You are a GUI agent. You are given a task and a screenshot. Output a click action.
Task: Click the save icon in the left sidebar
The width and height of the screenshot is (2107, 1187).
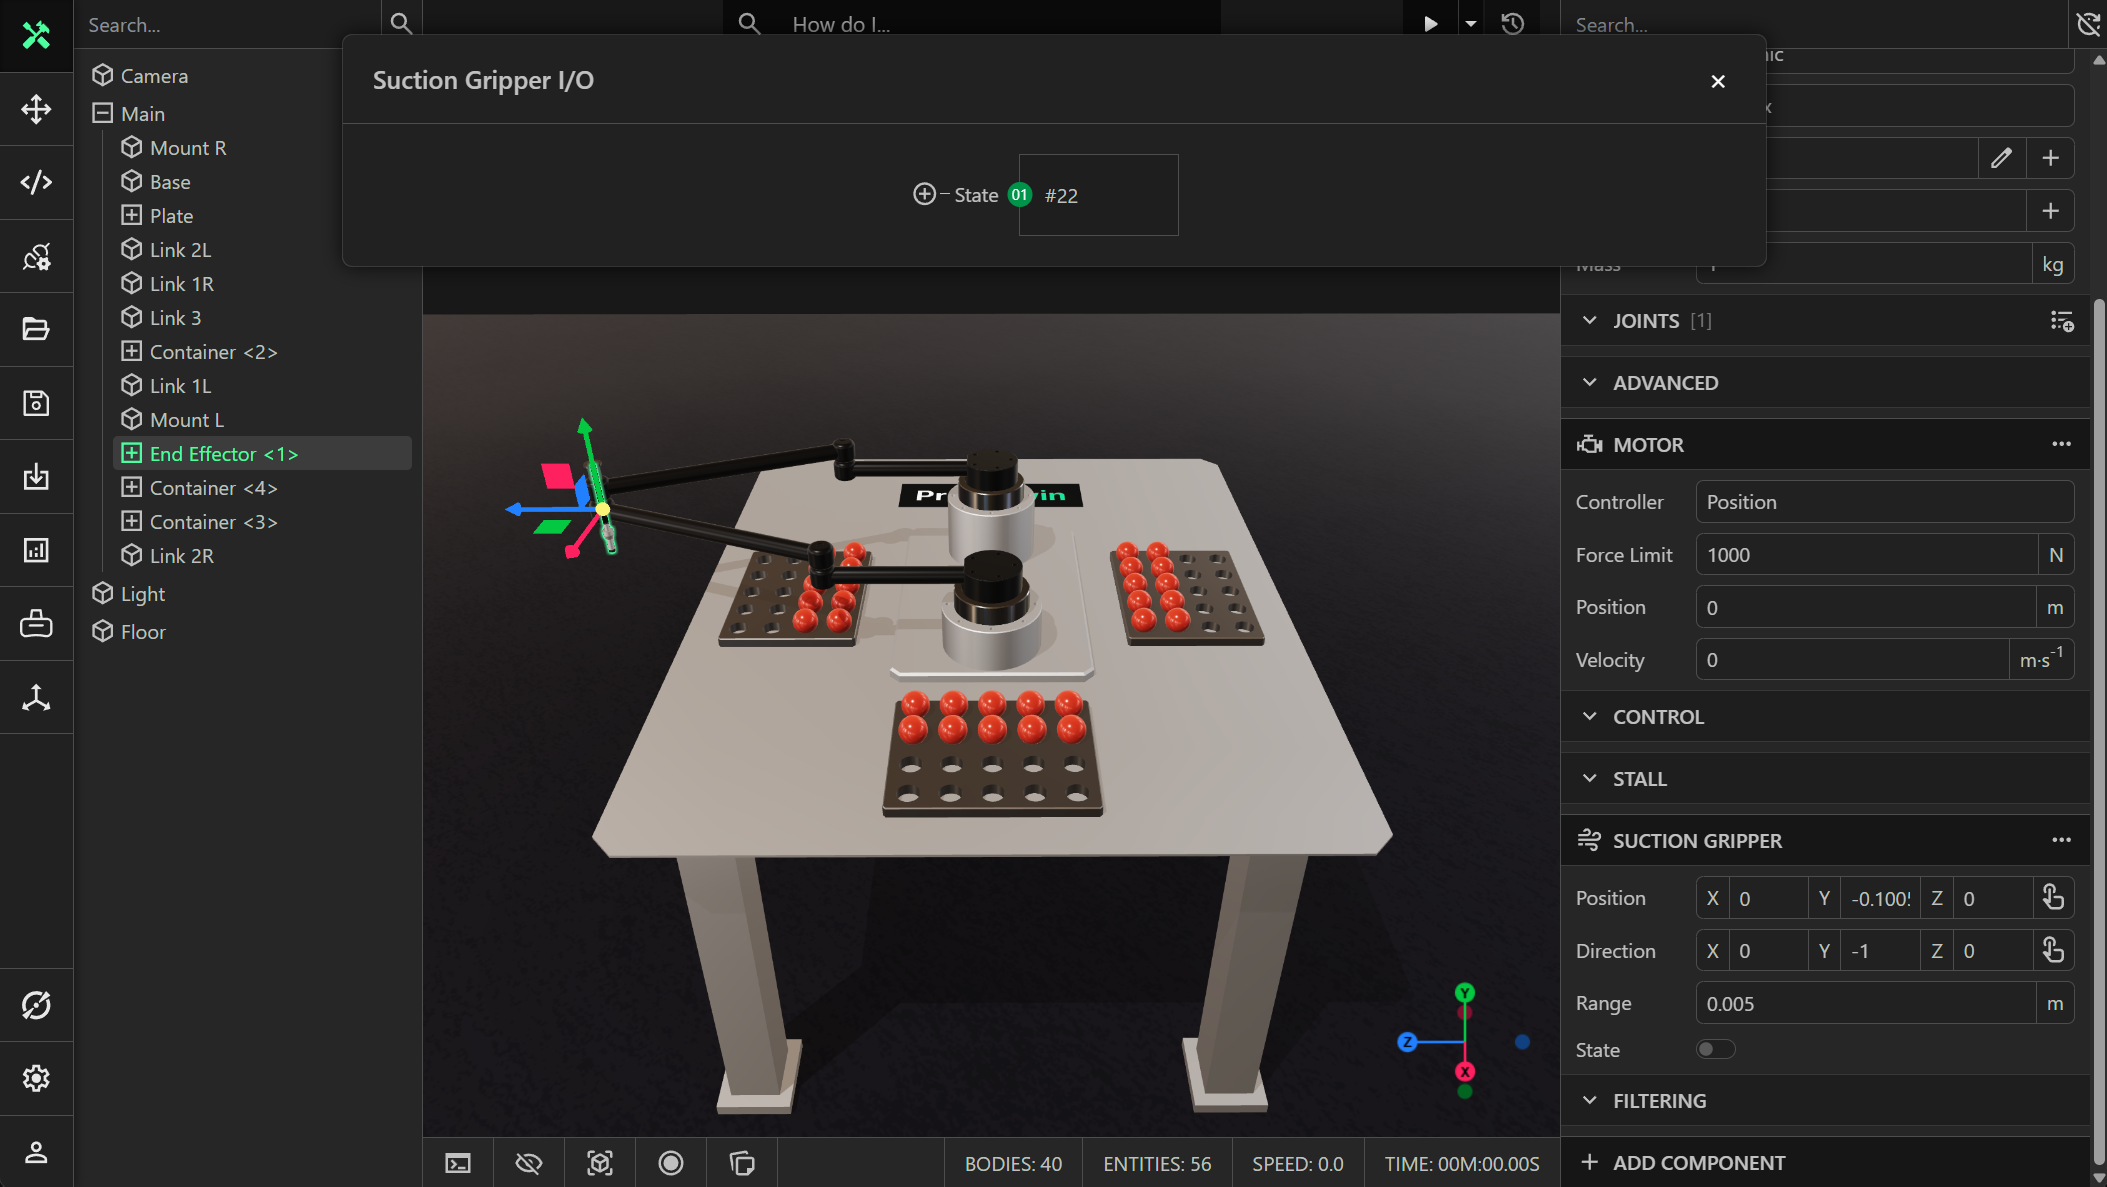(x=36, y=403)
